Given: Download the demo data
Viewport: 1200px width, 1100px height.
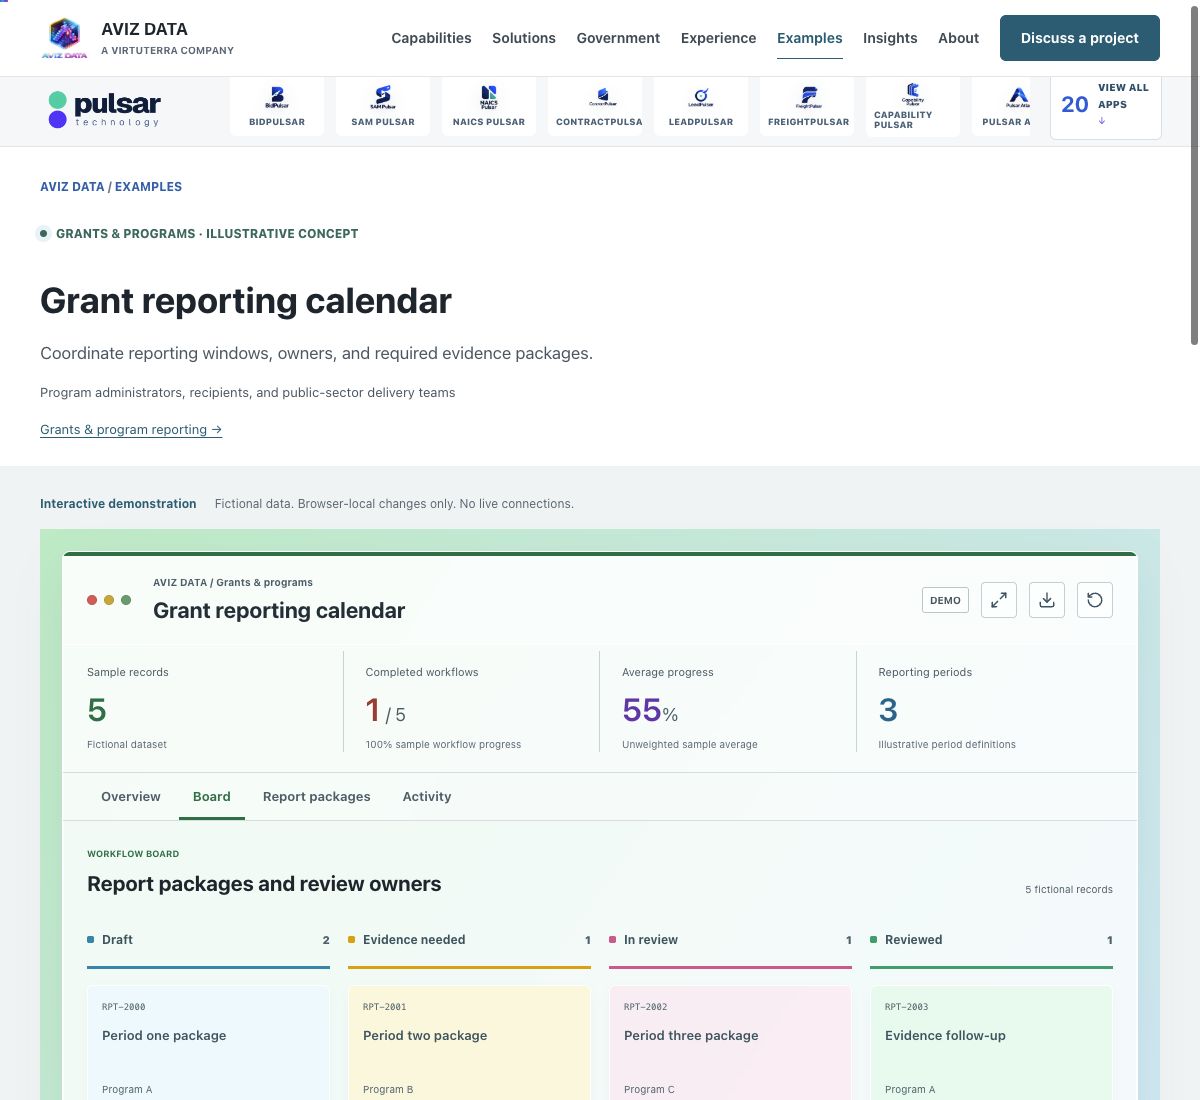Looking at the screenshot, I should click(1047, 600).
